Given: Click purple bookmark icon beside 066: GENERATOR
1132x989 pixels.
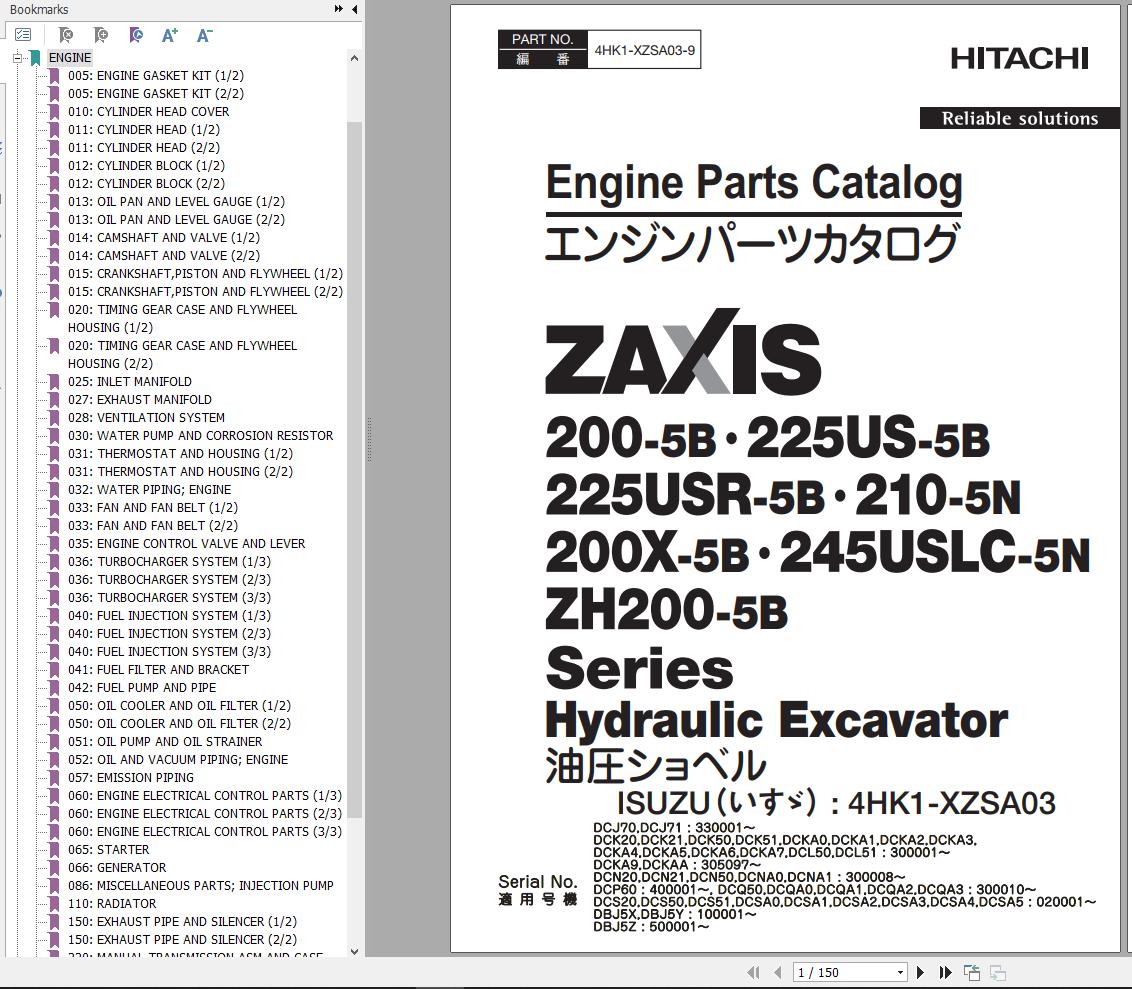Looking at the screenshot, I should (x=54, y=868).
